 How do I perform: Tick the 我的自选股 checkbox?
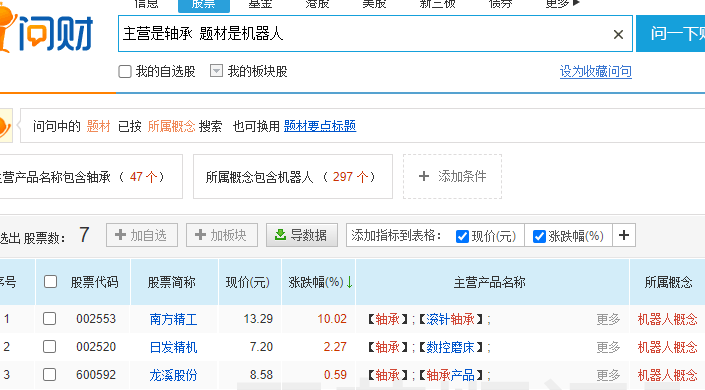pyautogui.click(x=125, y=72)
